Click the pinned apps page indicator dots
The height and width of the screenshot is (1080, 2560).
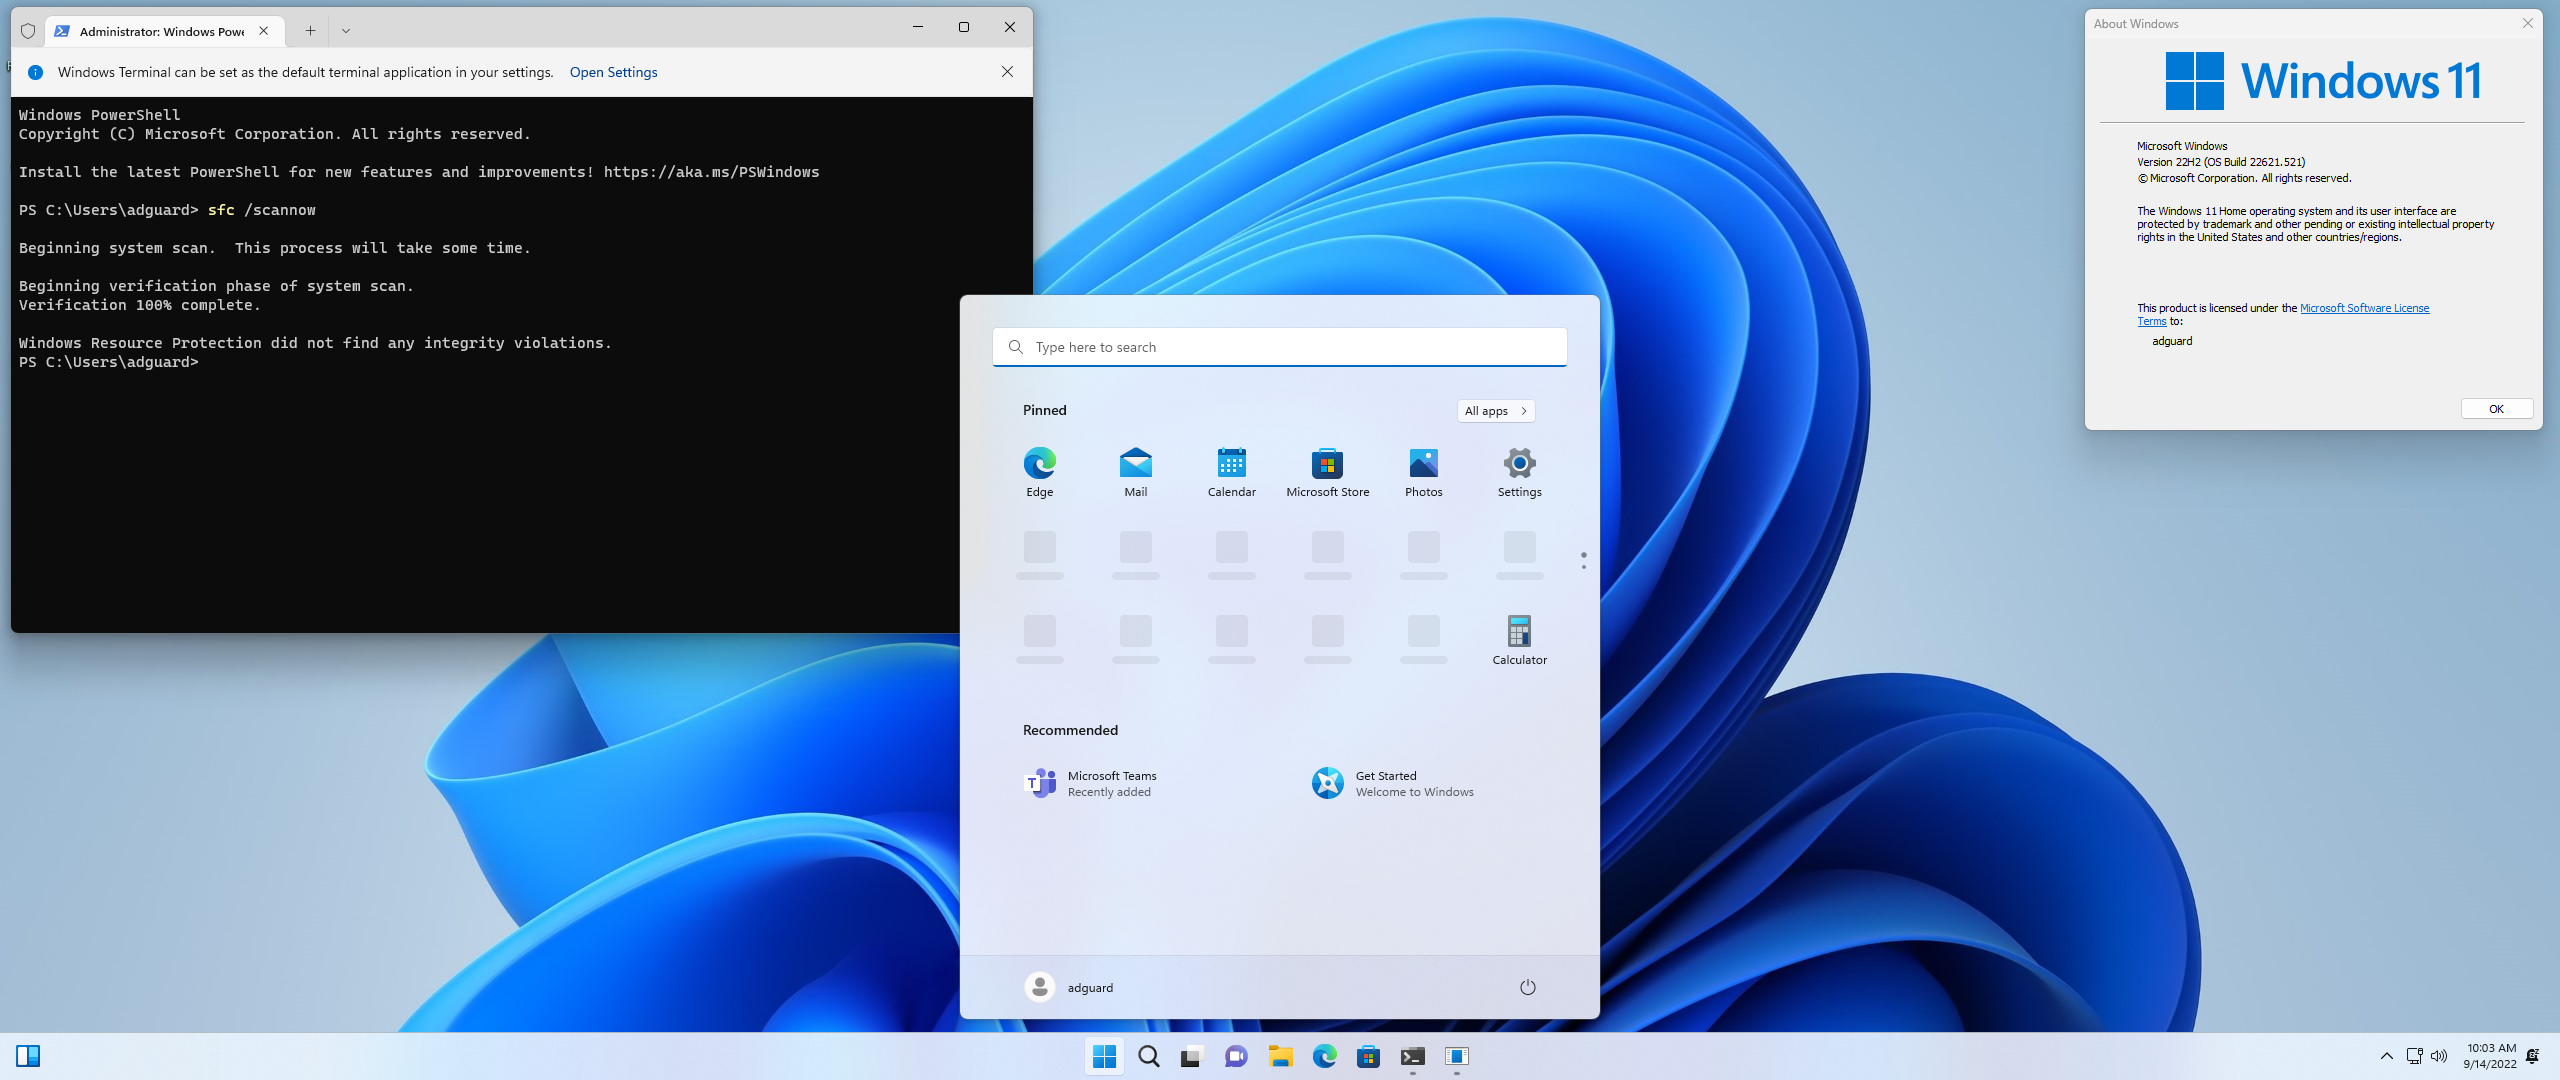click(1583, 560)
